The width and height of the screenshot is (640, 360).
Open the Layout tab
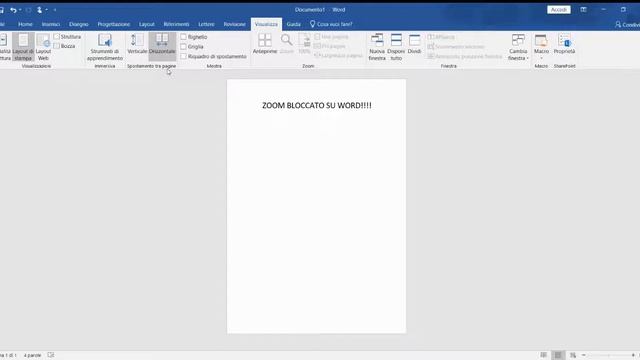pos(147,24)
